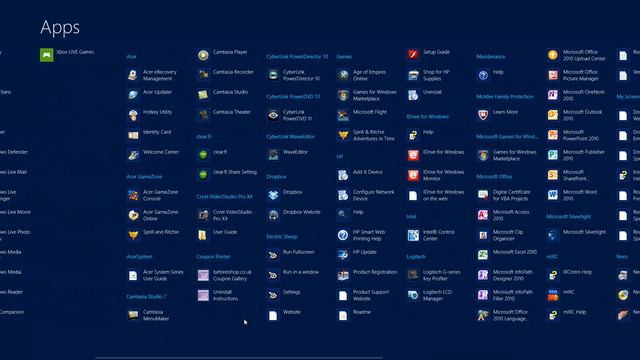Launch Camtasia Player icon
Image resolution: width=640 pixels, height=360 pixels.
pos(203,55)
